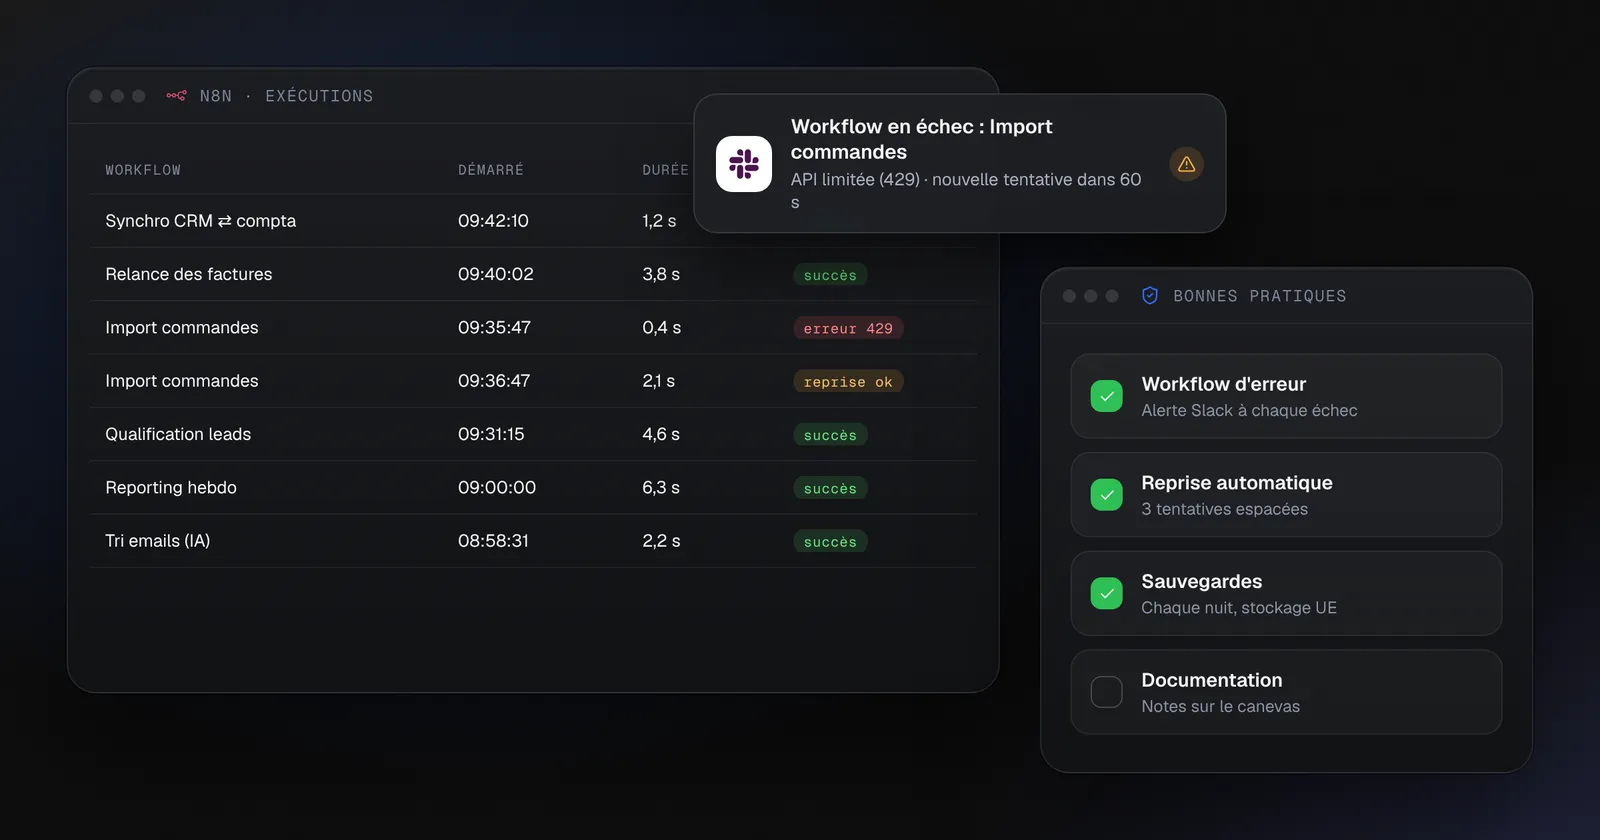The image size is (1600, 840).
Task: Click the succès badge for Relance des factures
Action: point(830,275)
